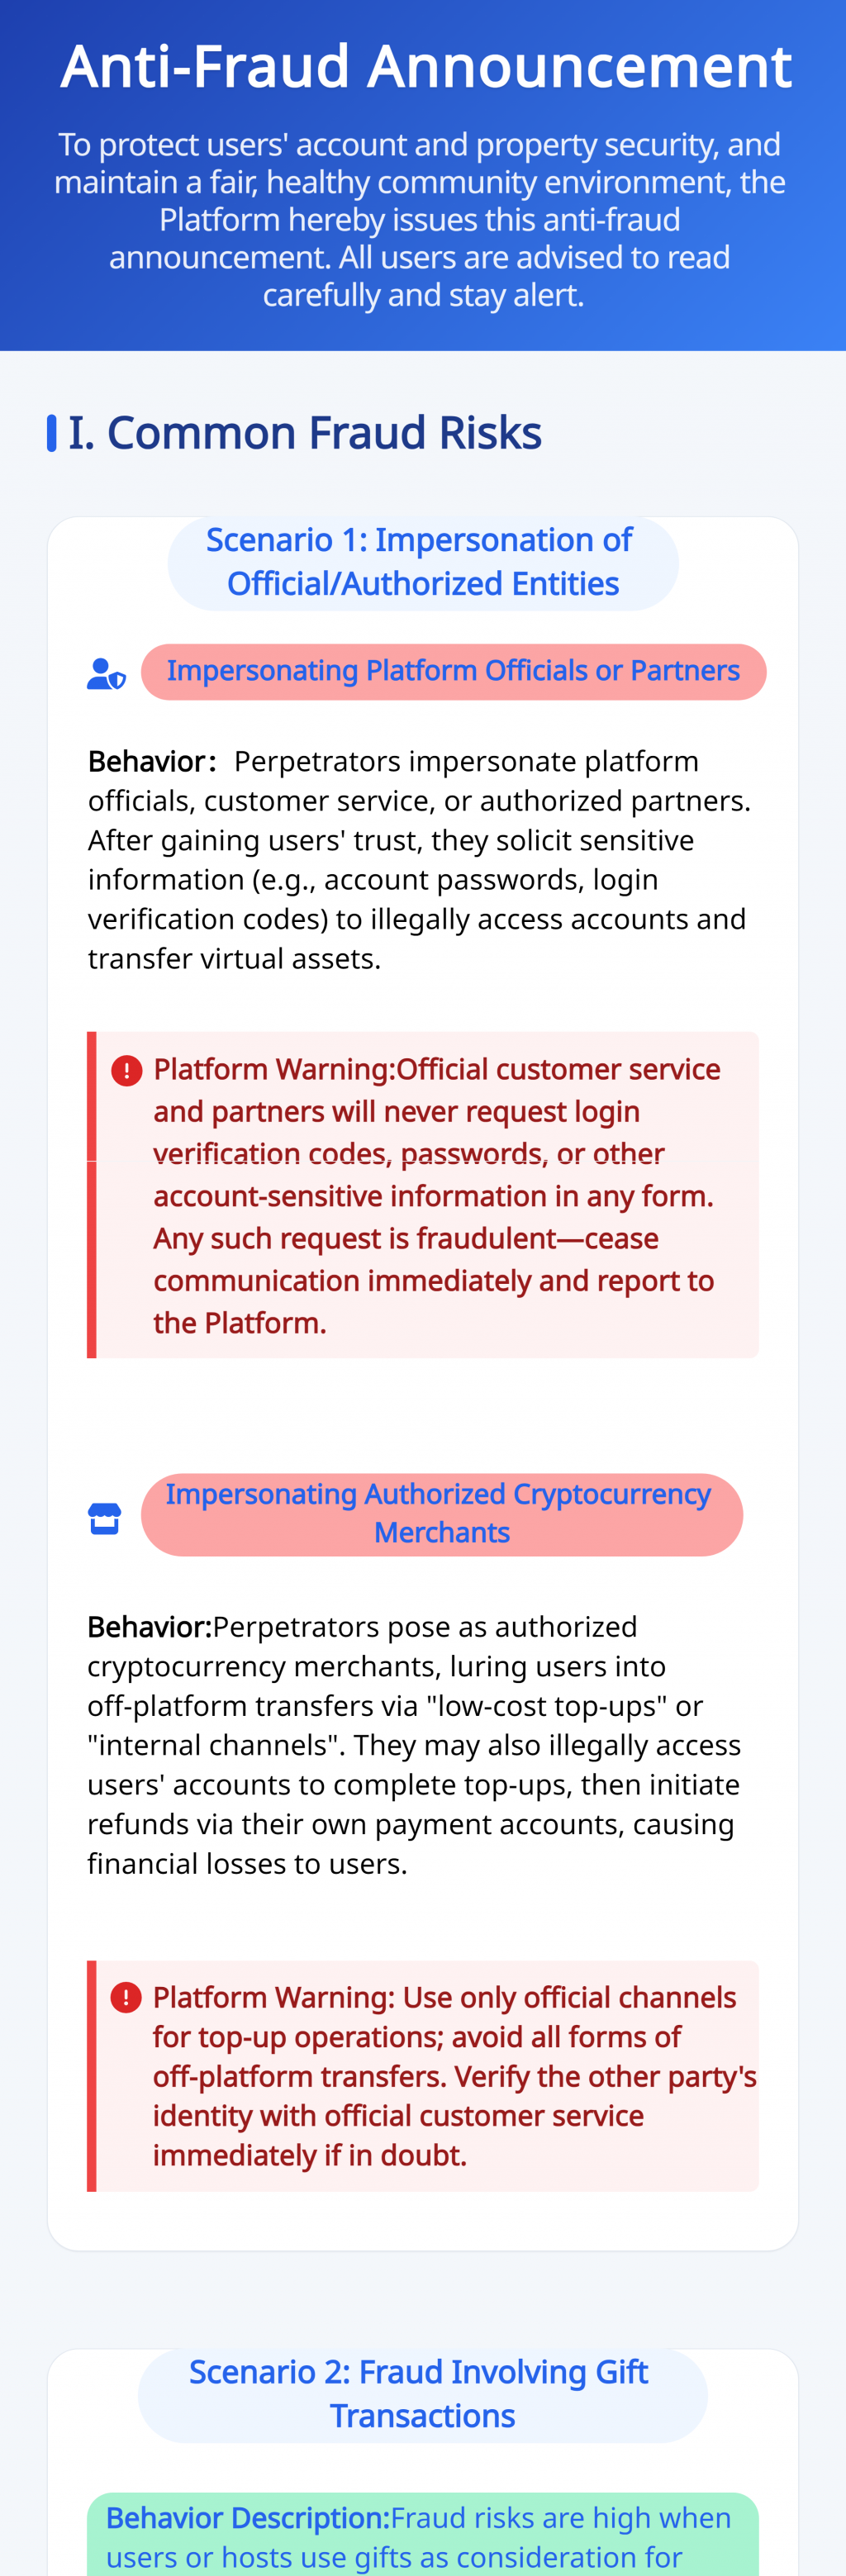The width and height of the screenshot is (846, 2576).
Task: Click the bold "Behavior Description:" label
Action: click(247, 2517)
